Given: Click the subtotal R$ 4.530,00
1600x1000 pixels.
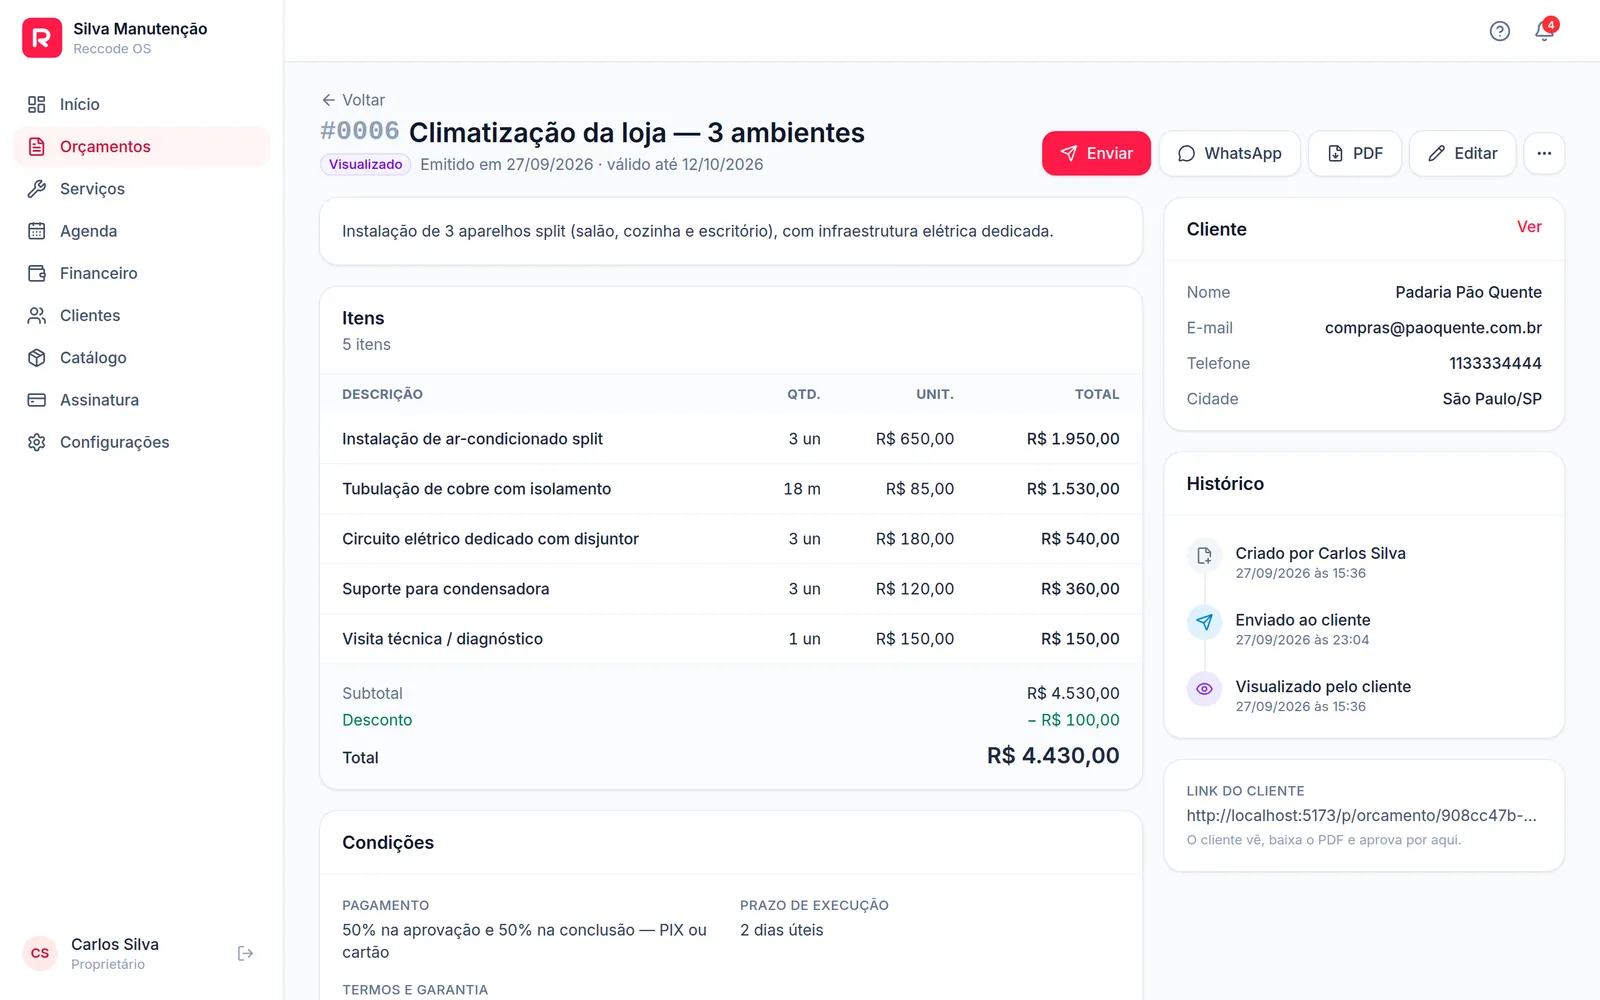Looking at the screenshot, I should [1073, 693].
